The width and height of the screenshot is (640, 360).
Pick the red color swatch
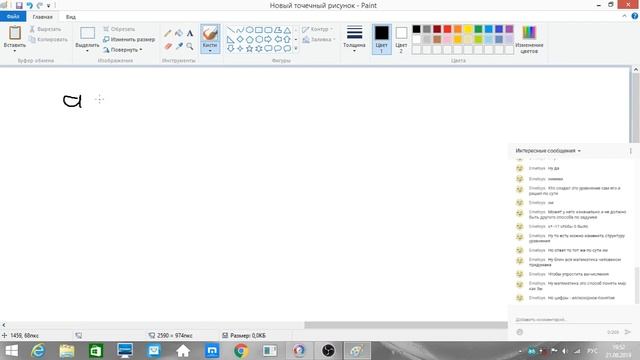[447, 29]
